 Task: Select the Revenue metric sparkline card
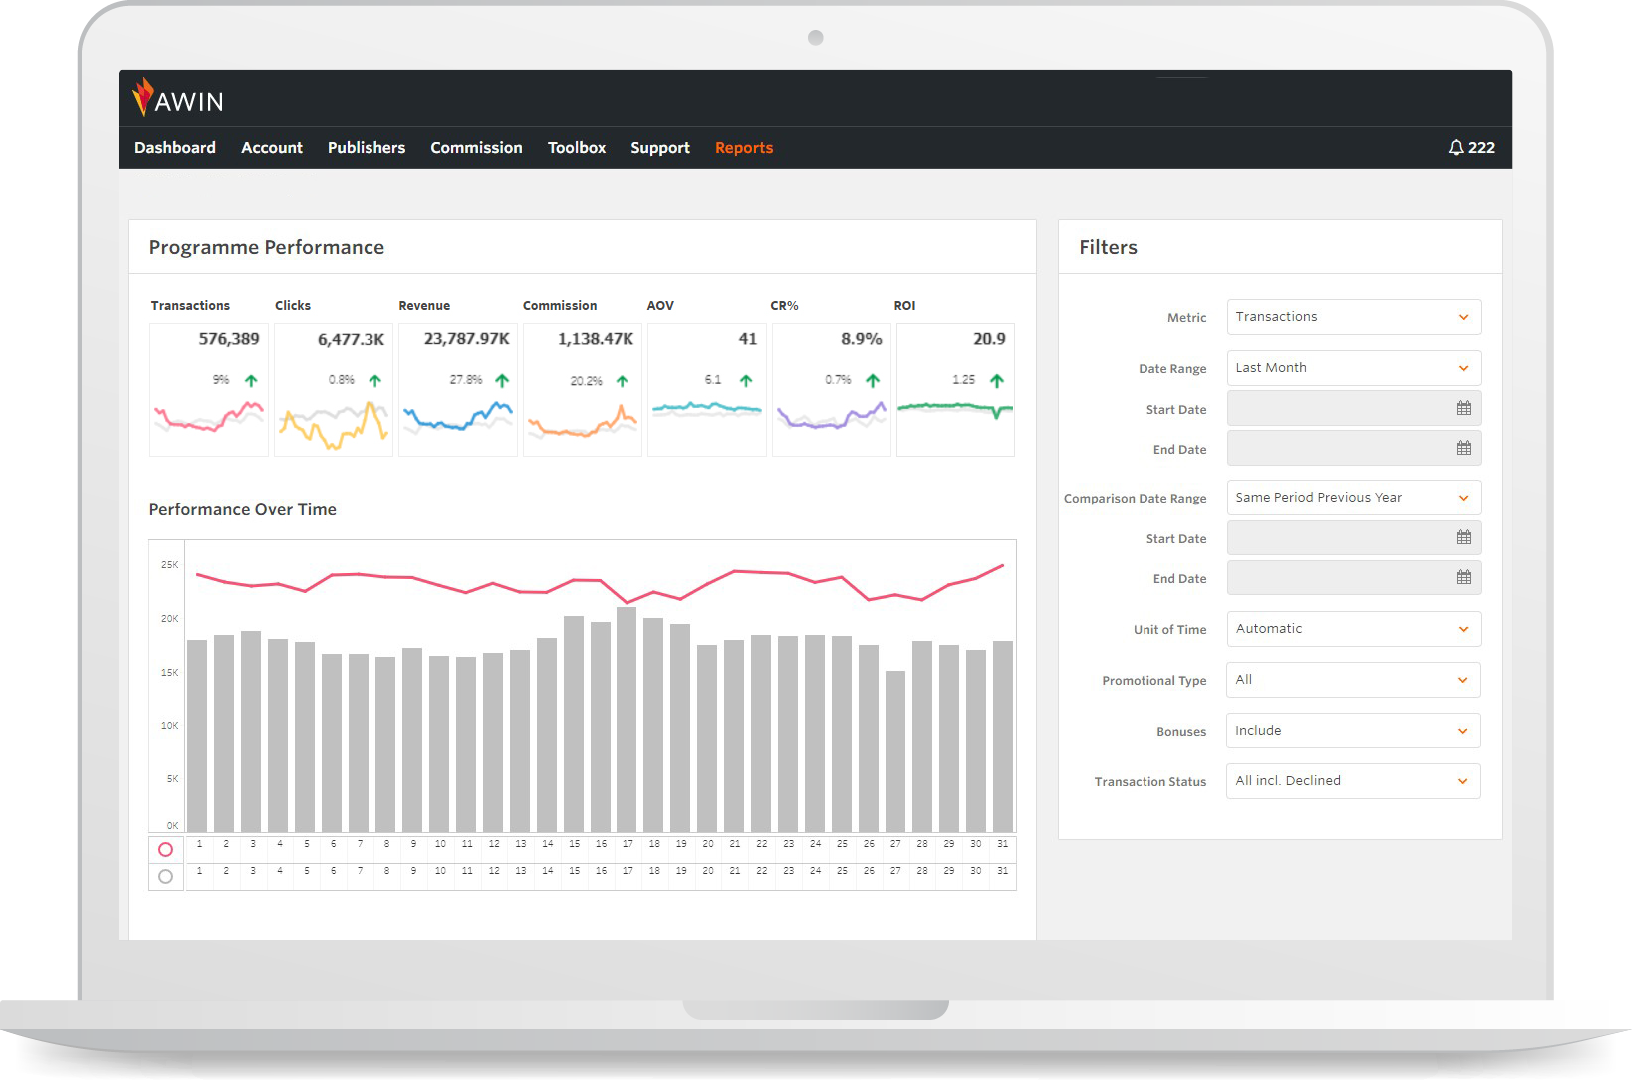(457, 390)
